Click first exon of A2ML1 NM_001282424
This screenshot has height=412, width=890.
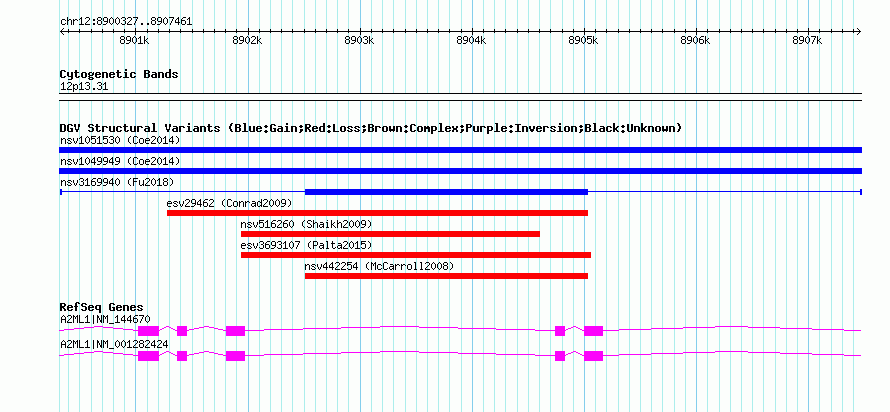click(149, 356)
